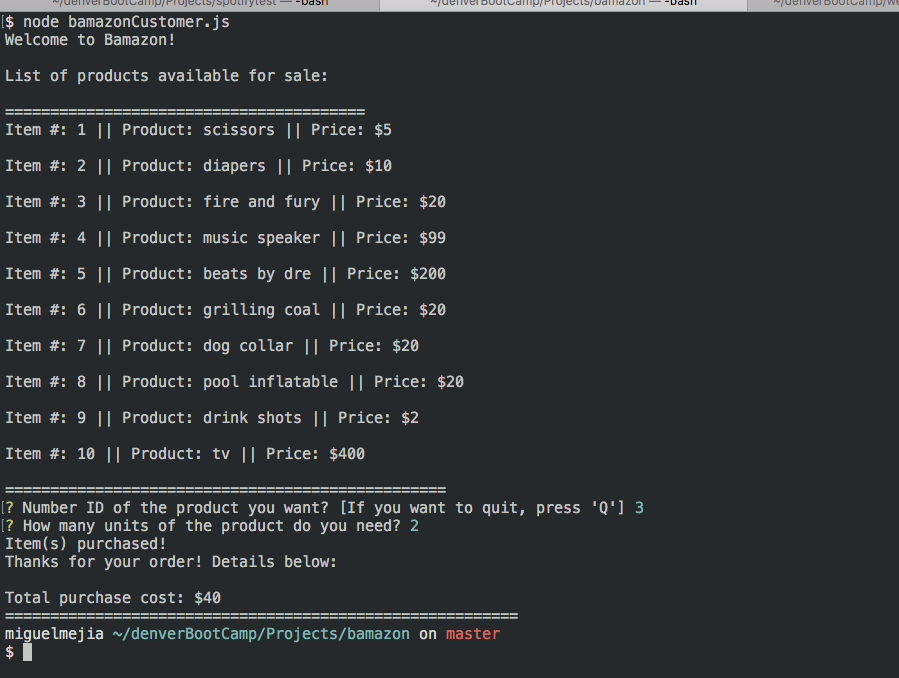Click the 'fire and fury' product row
Image resolution: width=899 pixels, height=678 pixels.
[225, 202]
